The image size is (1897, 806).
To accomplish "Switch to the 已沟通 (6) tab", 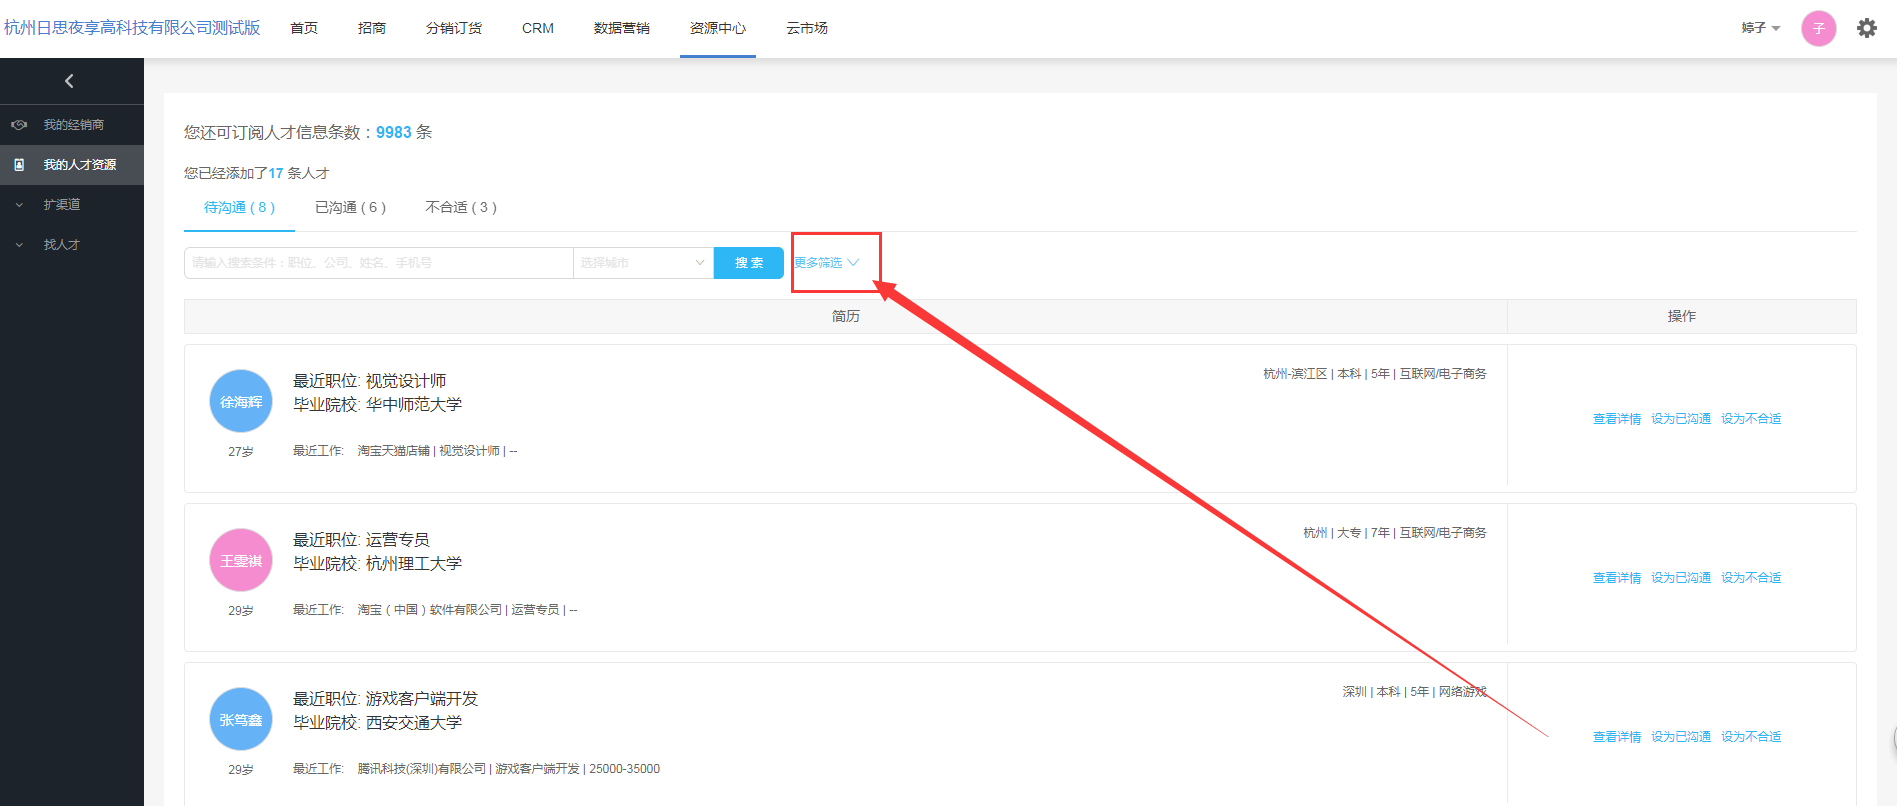I will (x=350, y=207).
